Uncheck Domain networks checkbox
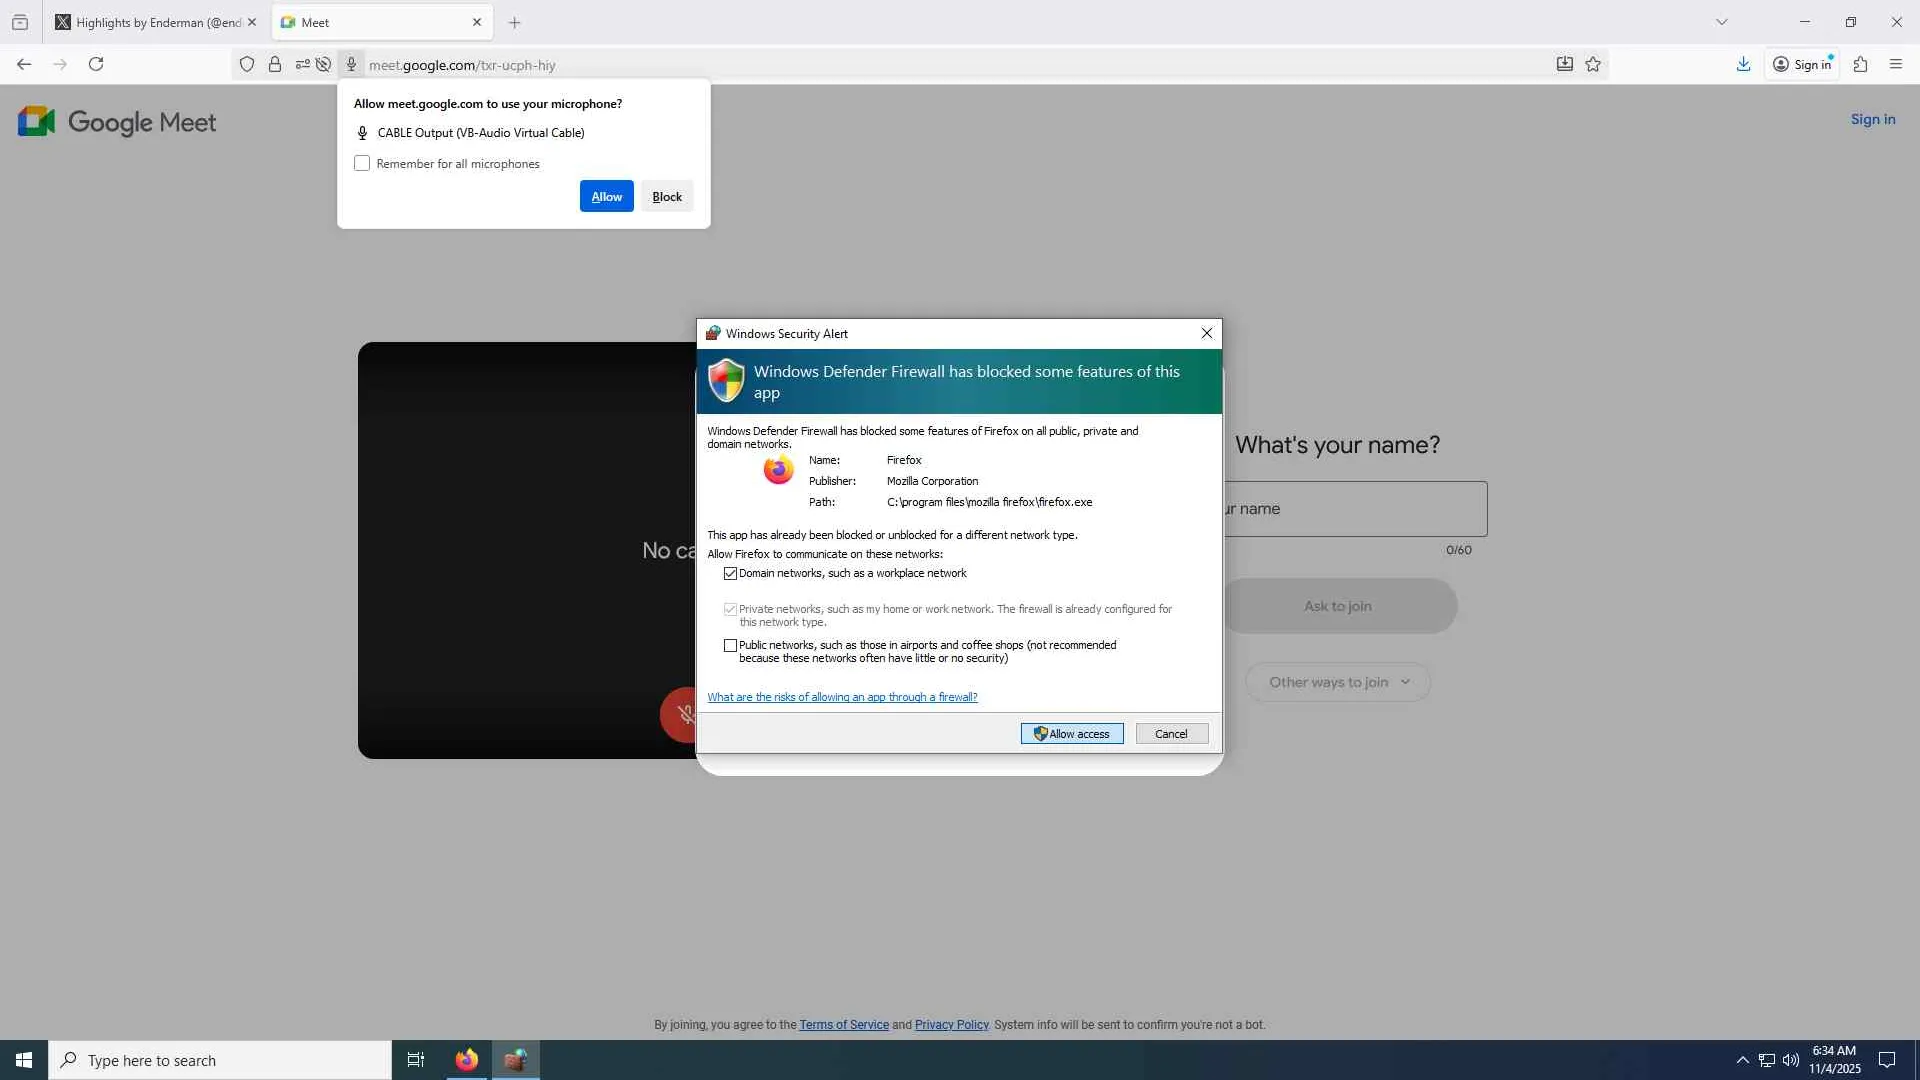1920x1080 pixels. 730,574
